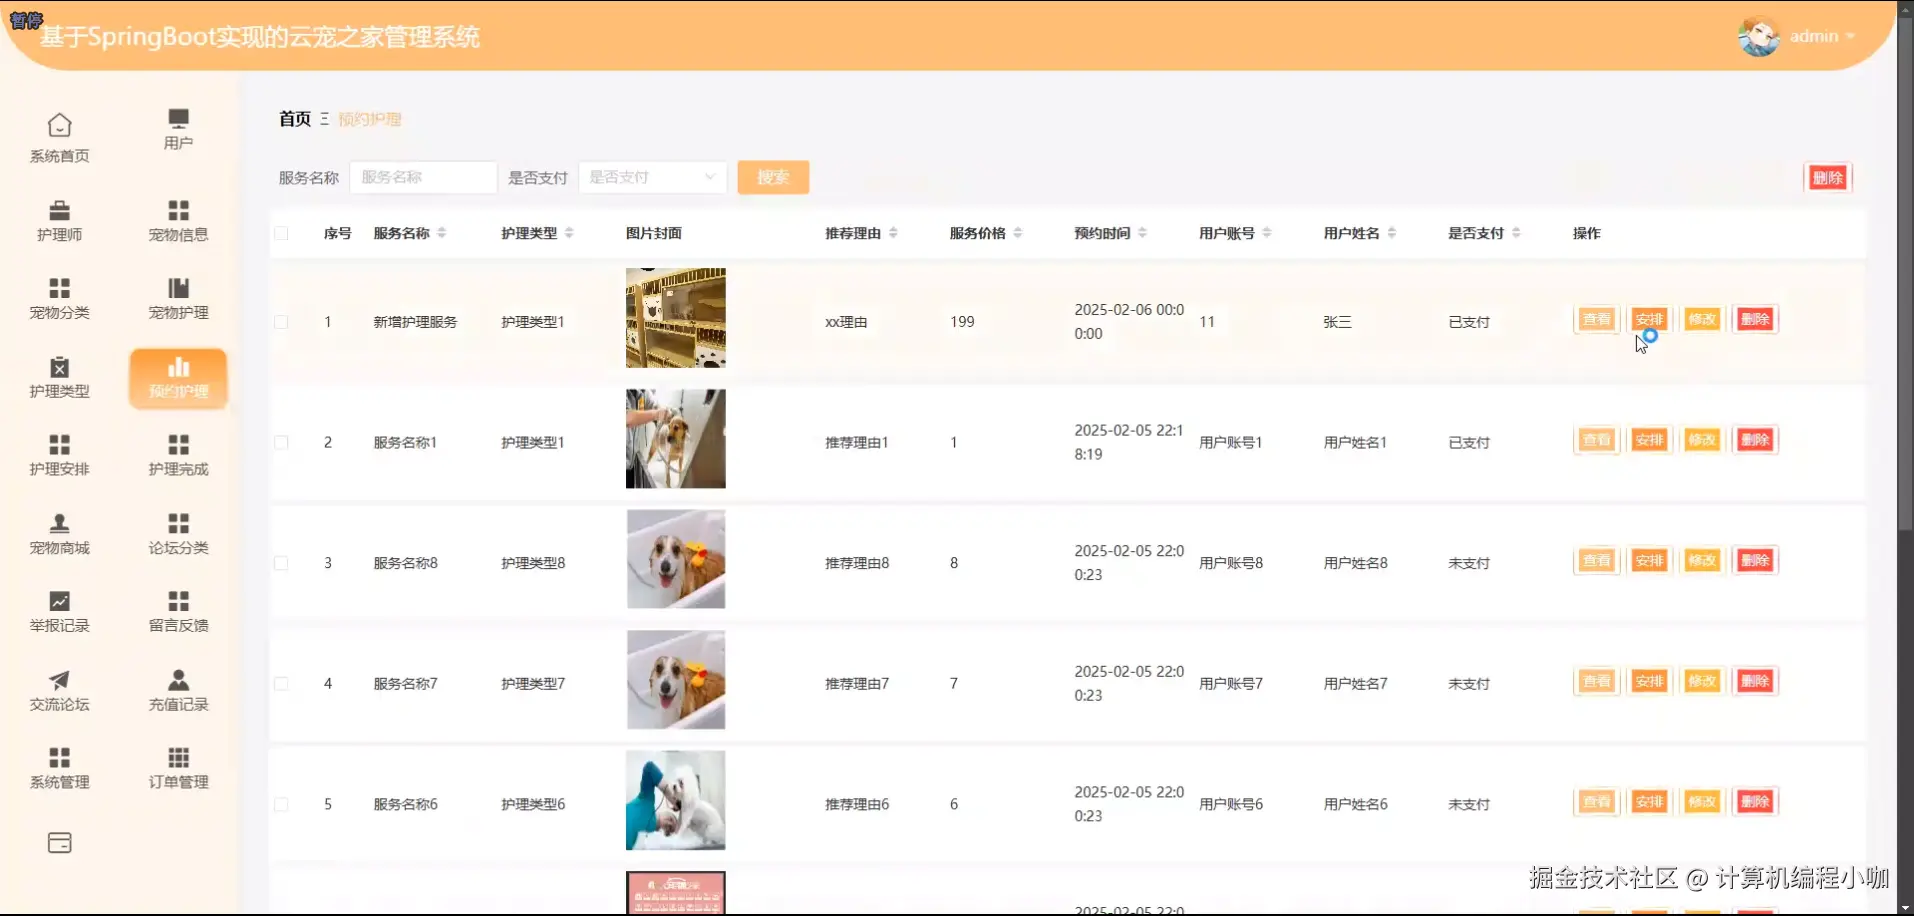Click the top-right red 删除 batch button

tap(1828, 178)
